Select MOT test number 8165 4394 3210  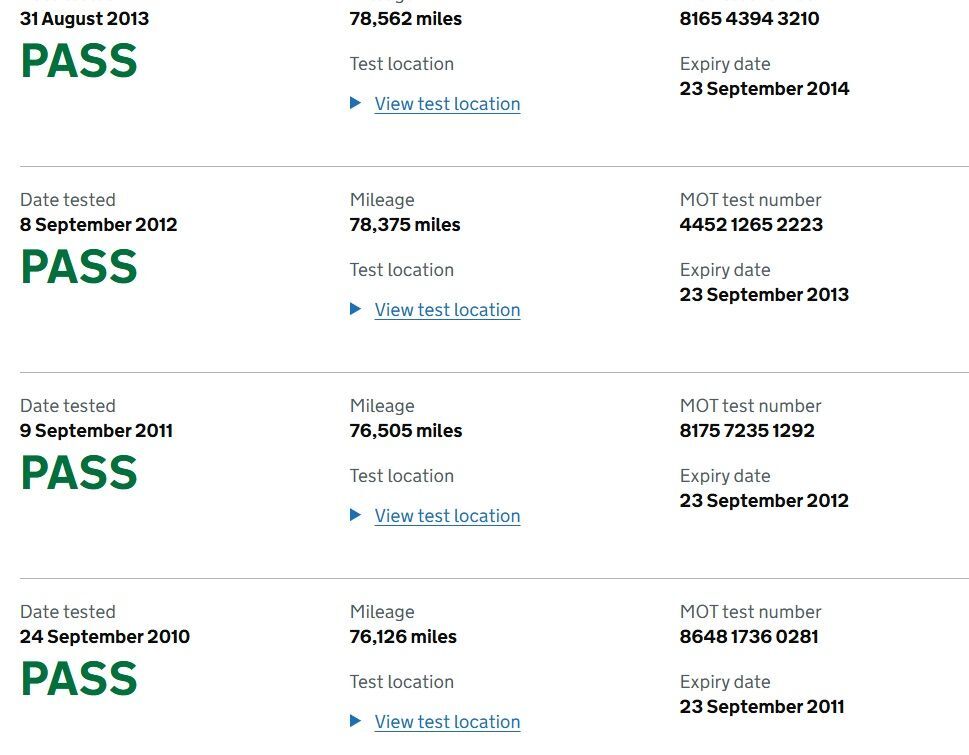click(750, 19)
